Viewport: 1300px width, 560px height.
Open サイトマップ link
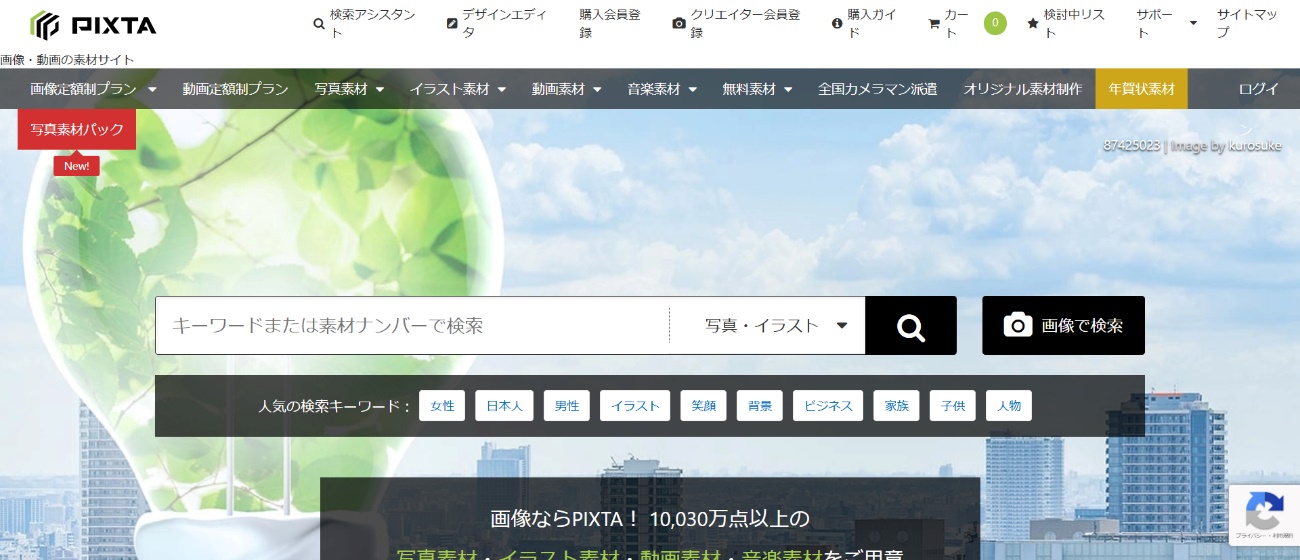pyautogui.click(x=1246, y=24)
